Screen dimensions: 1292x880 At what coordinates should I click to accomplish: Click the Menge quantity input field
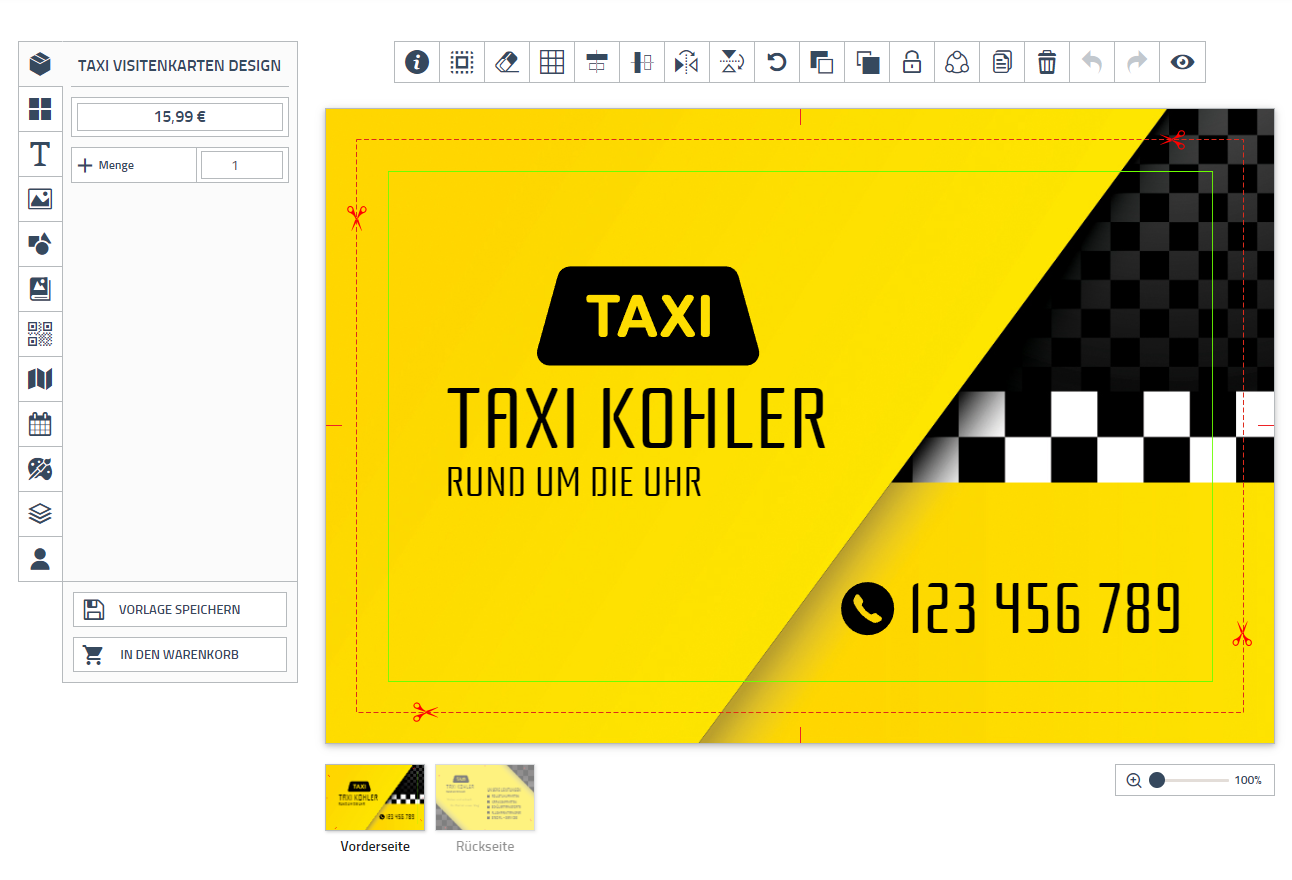point(242,165)
